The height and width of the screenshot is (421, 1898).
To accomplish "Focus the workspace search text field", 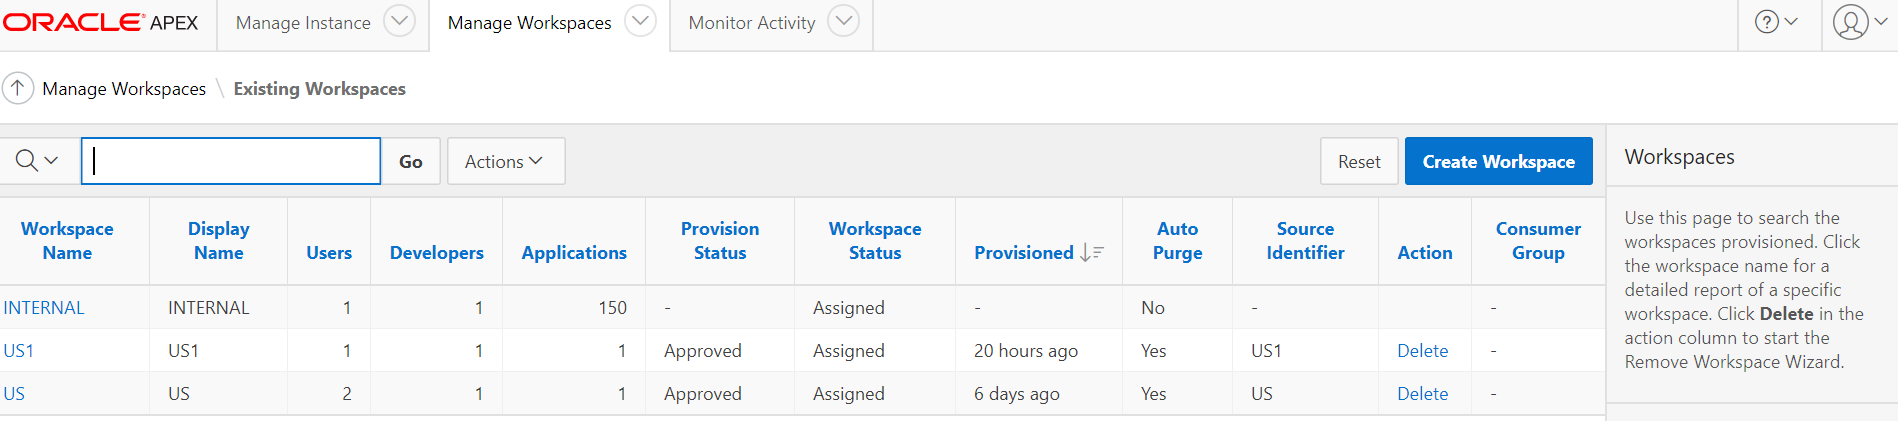I will [x=231, y=161].
